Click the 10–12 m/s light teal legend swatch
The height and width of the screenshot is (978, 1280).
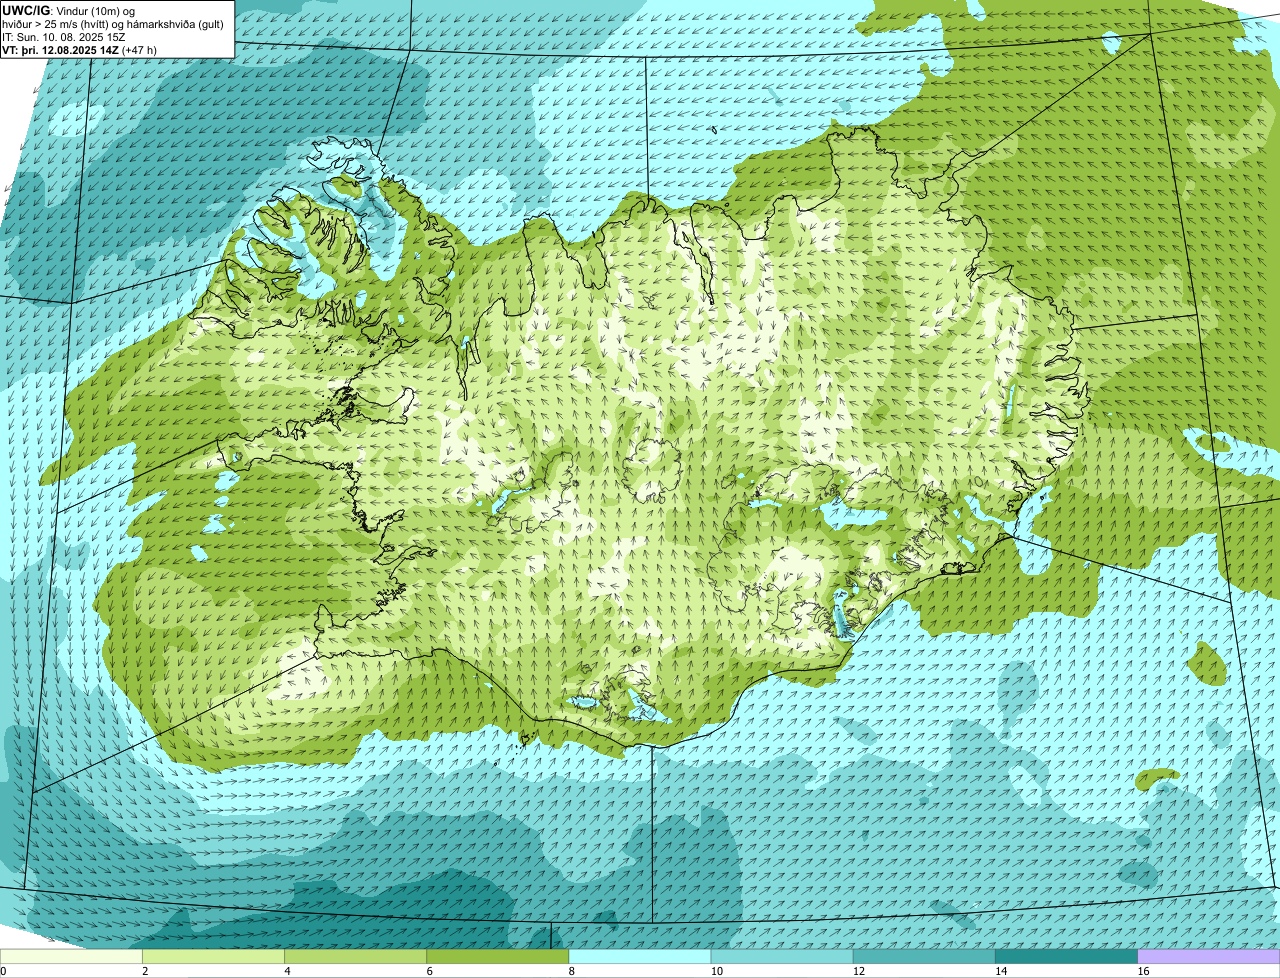[x=782, y=957]
